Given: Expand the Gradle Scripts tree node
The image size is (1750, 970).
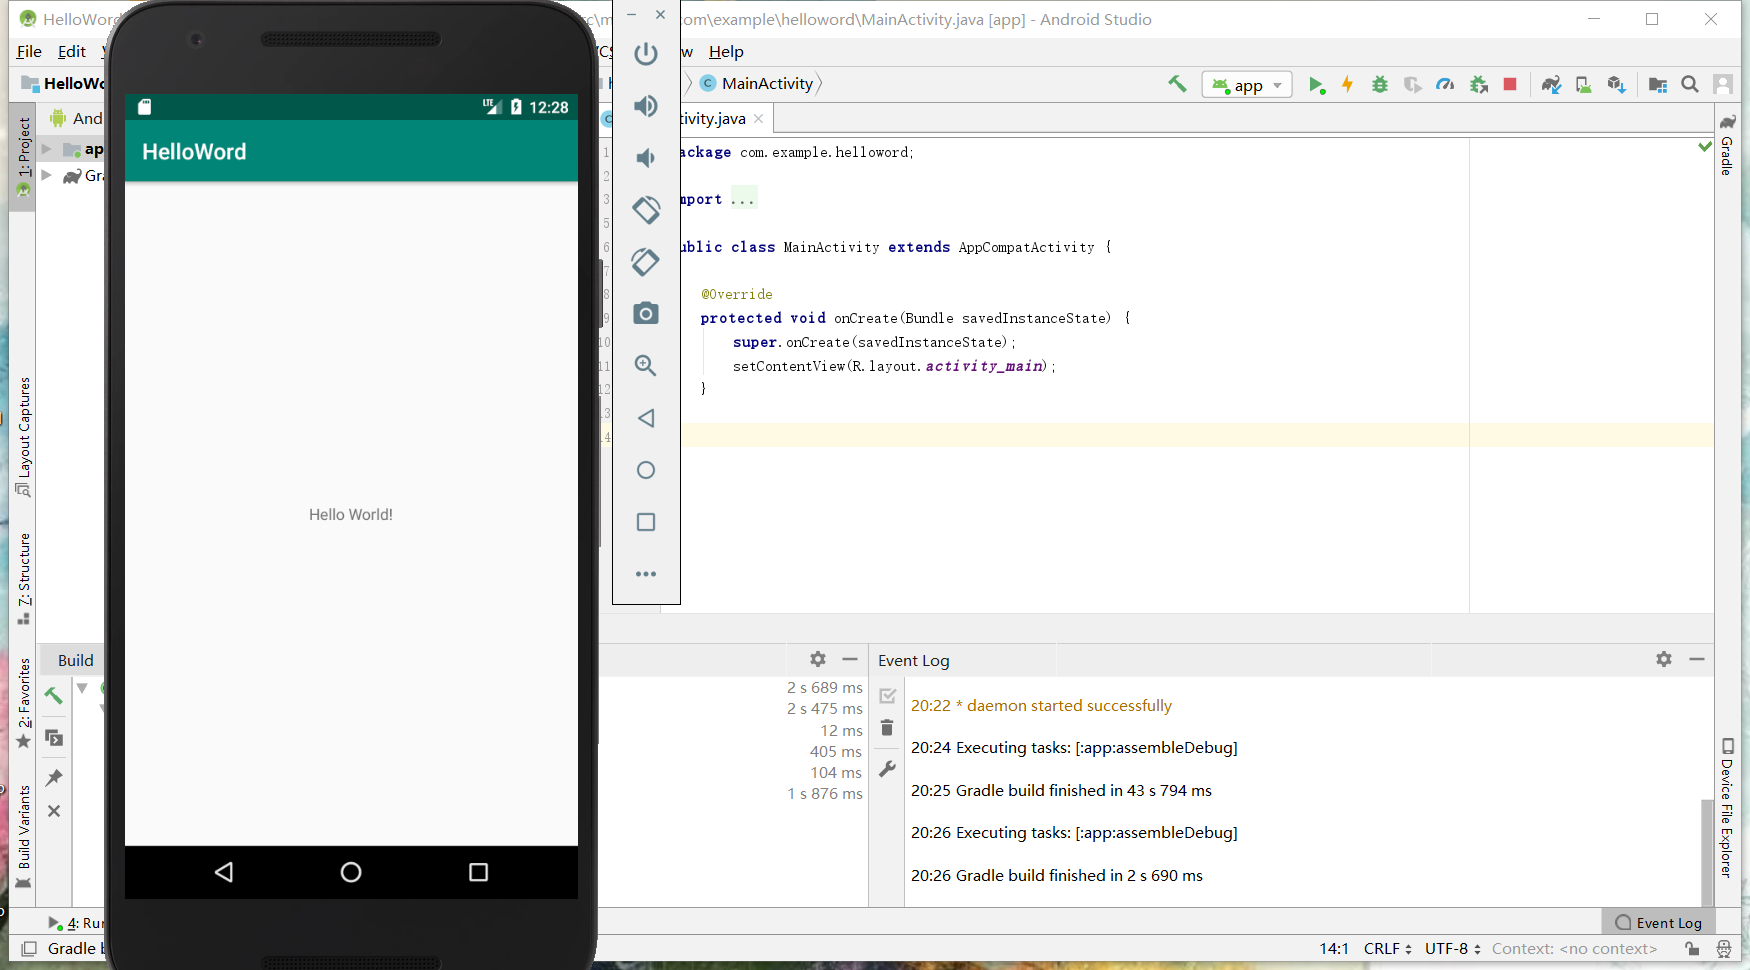Looking at the screenshot, I should [46, 175].
